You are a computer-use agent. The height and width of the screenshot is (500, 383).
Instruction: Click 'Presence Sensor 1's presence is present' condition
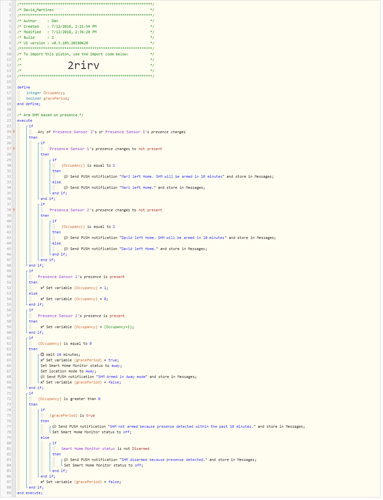tap(81, 277)
